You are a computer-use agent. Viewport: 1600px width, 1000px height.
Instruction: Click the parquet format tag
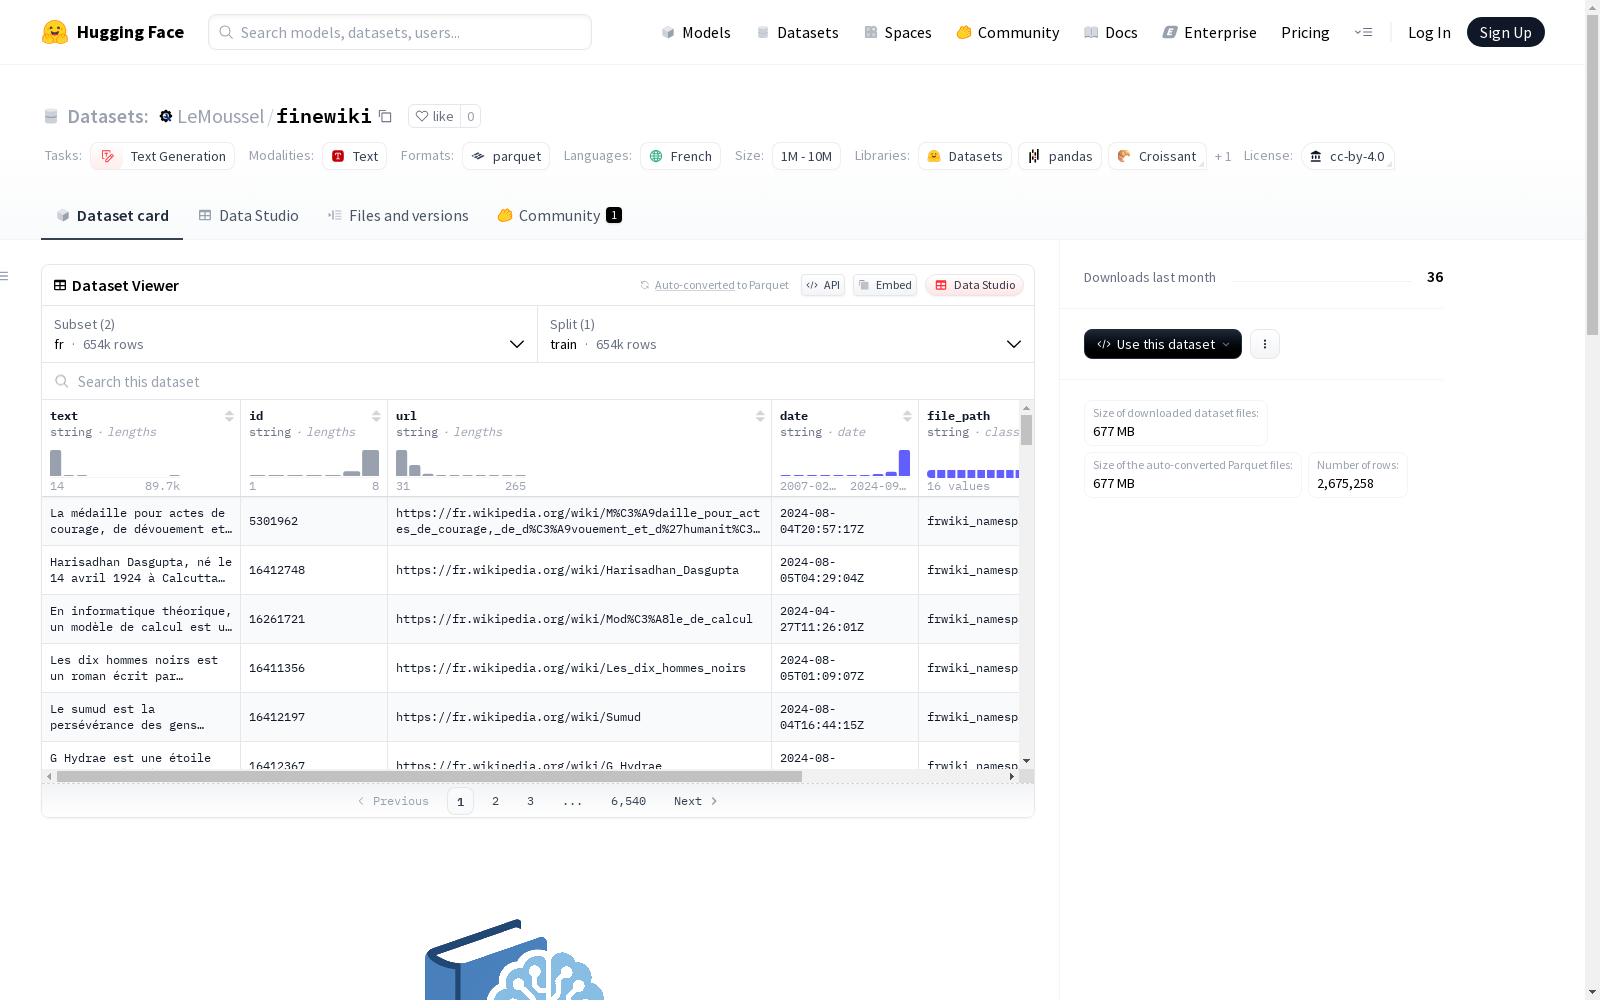click(x=506, y=156)
